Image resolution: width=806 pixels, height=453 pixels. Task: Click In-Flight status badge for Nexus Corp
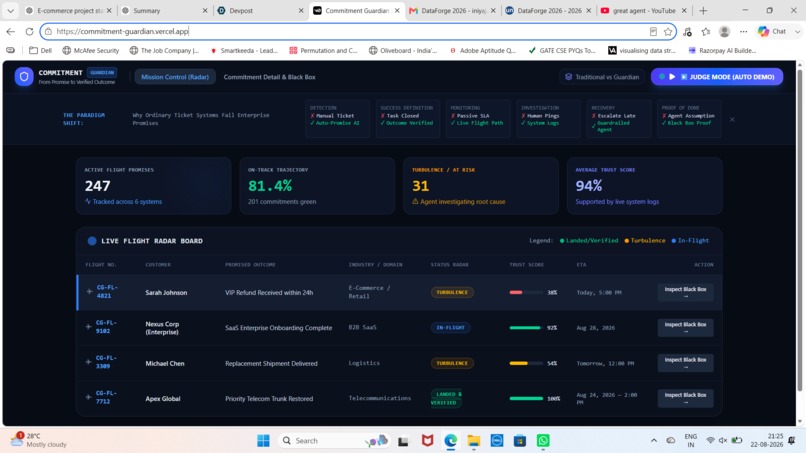tap(450, 328)
